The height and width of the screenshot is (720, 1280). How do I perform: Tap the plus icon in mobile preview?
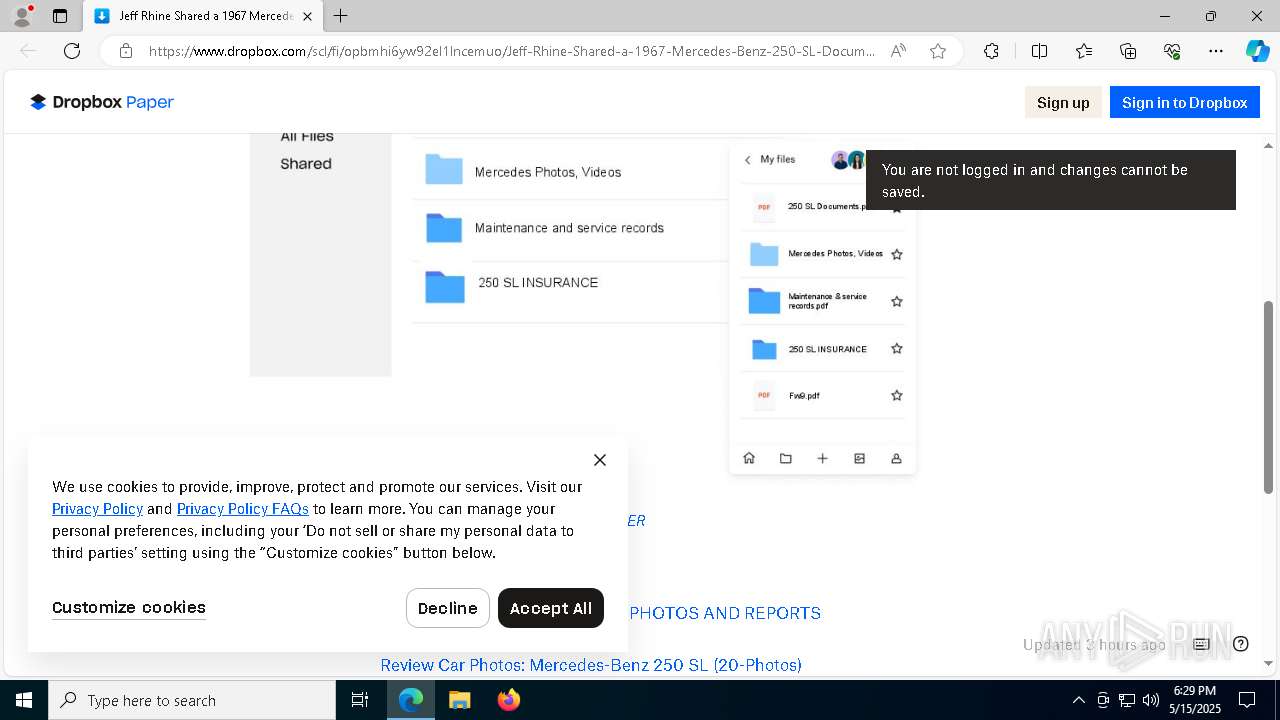tap(822, 458)
